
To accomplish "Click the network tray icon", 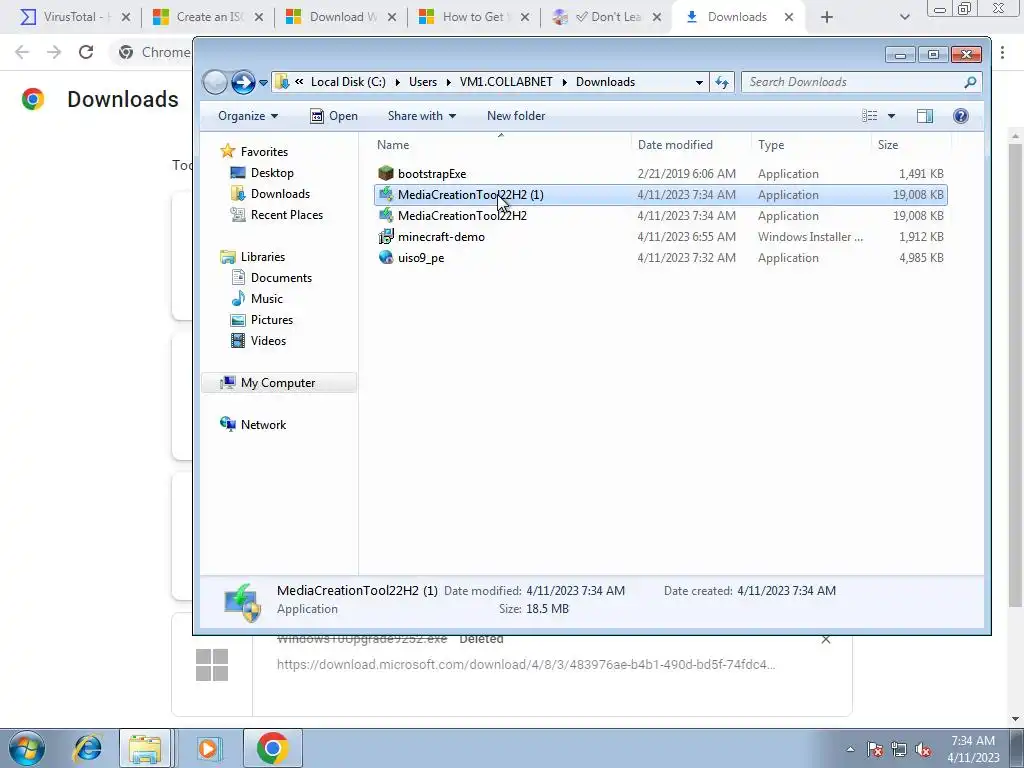I will [899, 749].
